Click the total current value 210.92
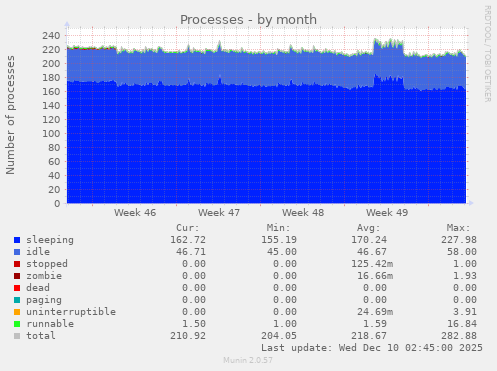 pyautogui.click(x=188, y=336)
